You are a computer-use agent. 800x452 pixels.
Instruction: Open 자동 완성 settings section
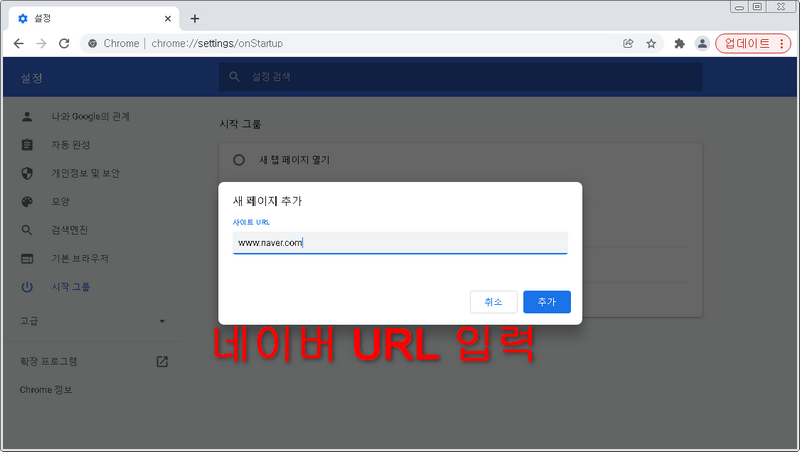(x=70, y=145)
